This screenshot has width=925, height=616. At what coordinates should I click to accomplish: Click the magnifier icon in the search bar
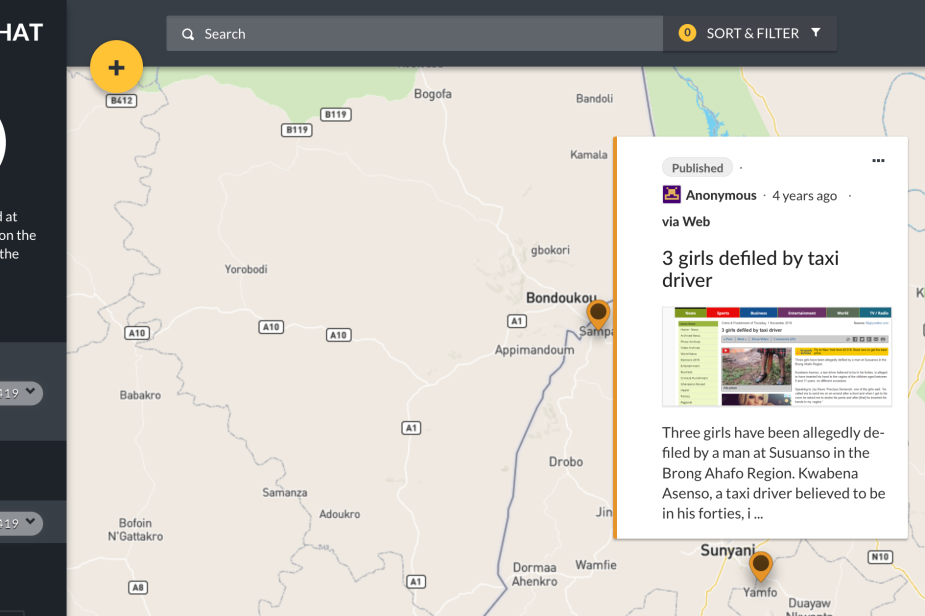pyautogui.click(x=188, y=34)
